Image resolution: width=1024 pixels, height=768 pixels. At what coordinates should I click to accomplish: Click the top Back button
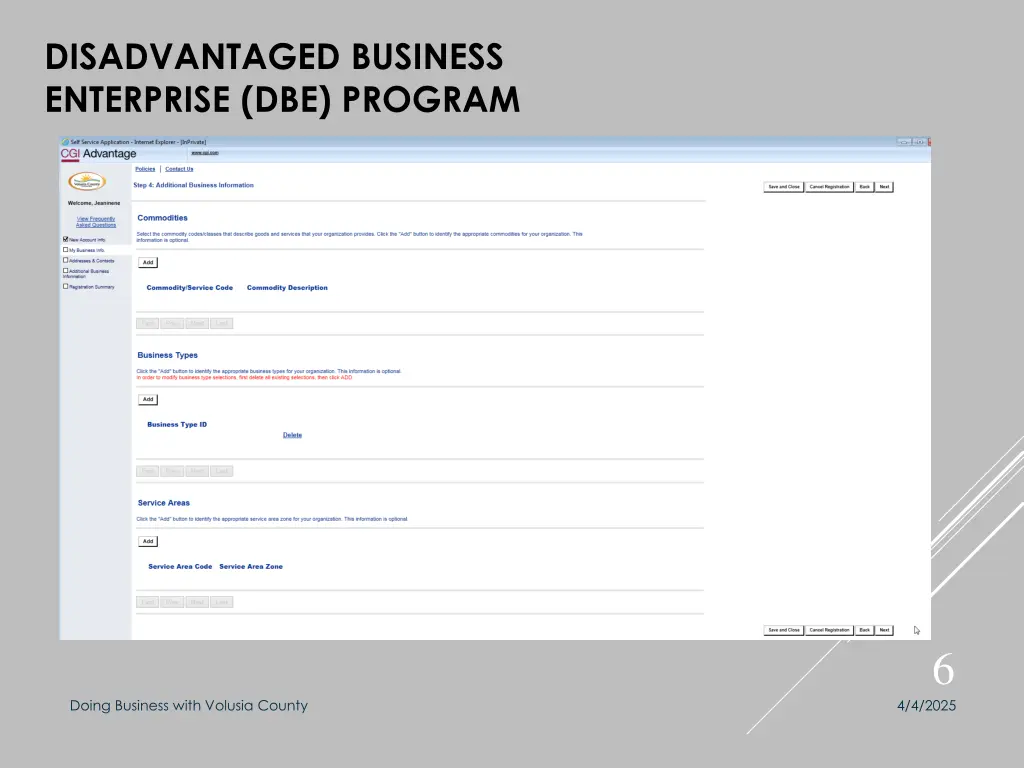[865, 187]
